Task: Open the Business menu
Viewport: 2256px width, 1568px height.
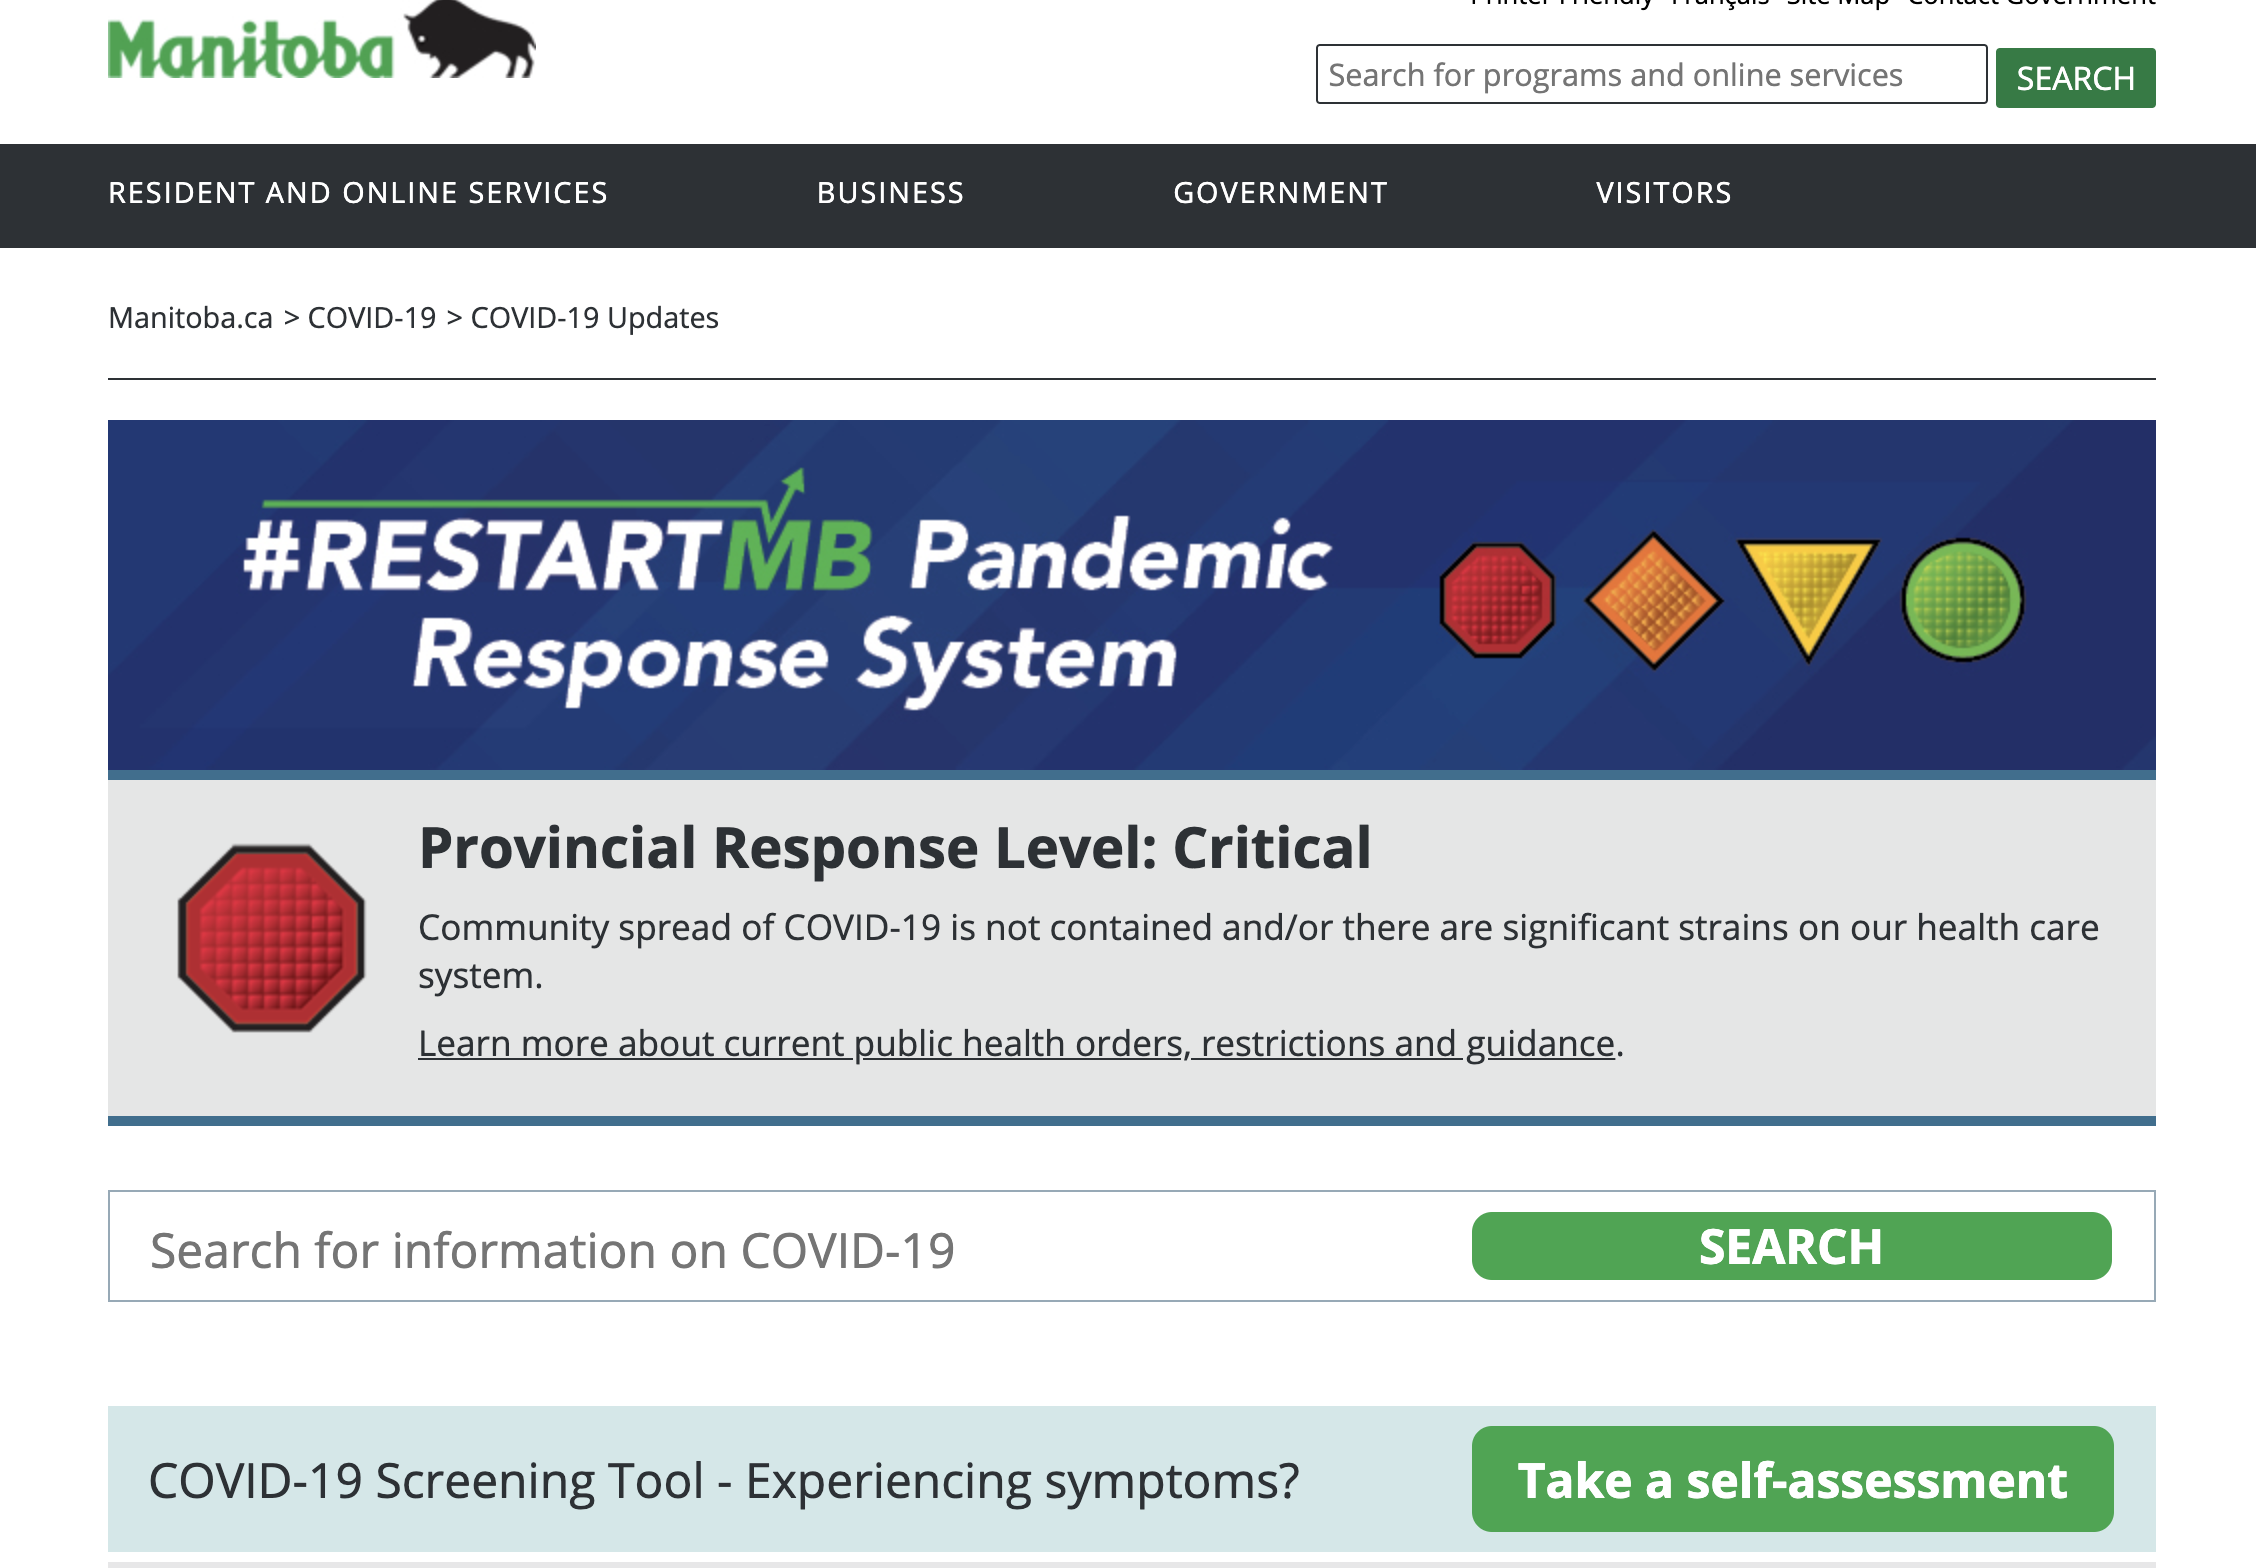Action: click(890, 194)
